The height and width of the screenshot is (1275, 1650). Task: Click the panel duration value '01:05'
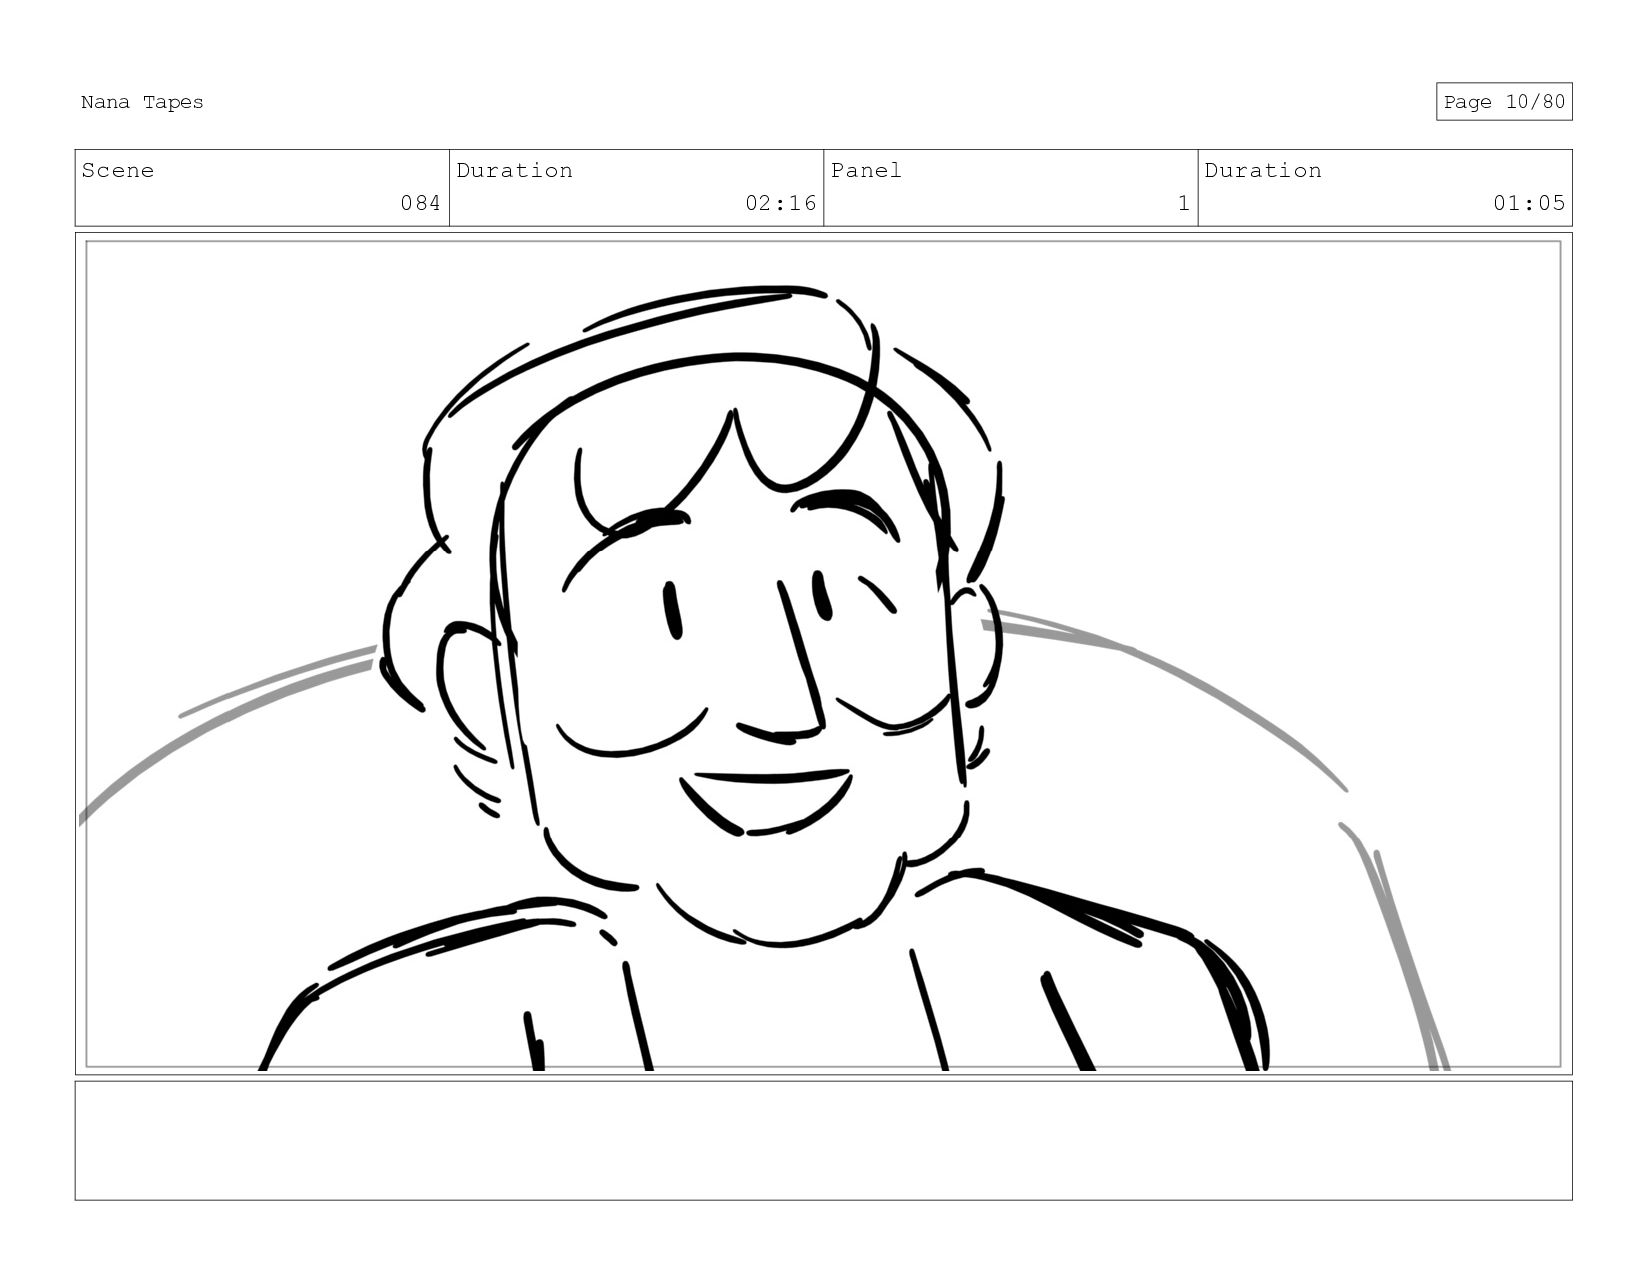tap(1529, 203)
